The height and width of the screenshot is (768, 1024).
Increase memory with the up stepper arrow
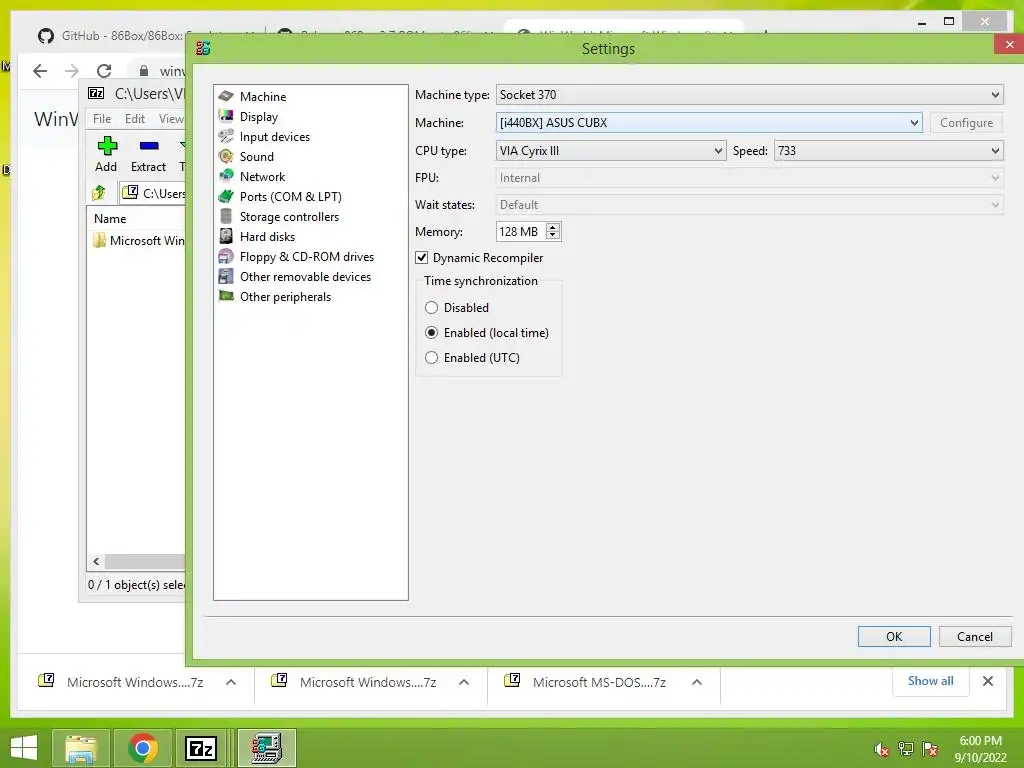[x=553, y=227]
